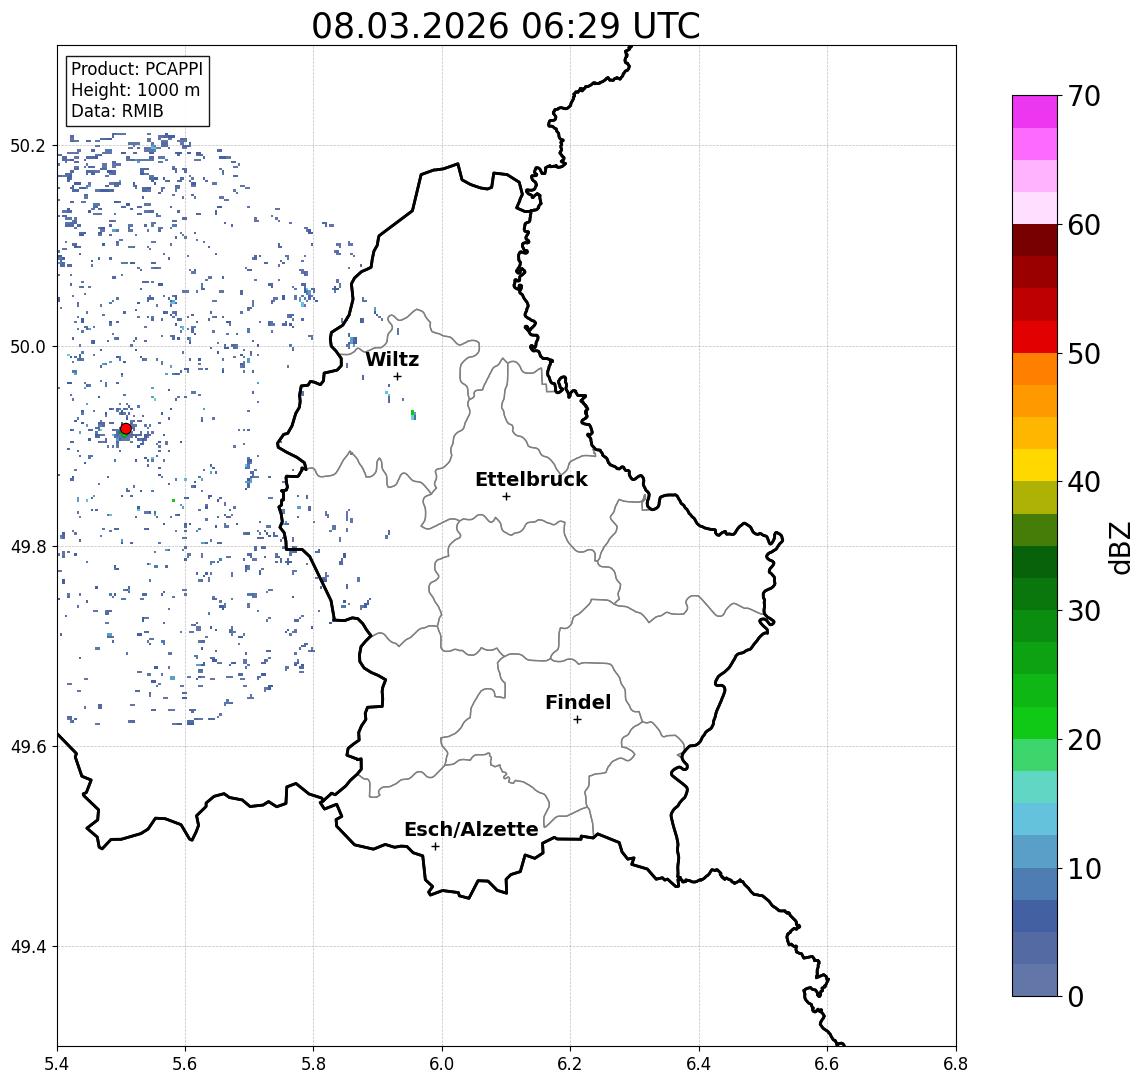Click the "Wiltz" city label
Screen dimensions: 1145x1084
pos(392,359)
